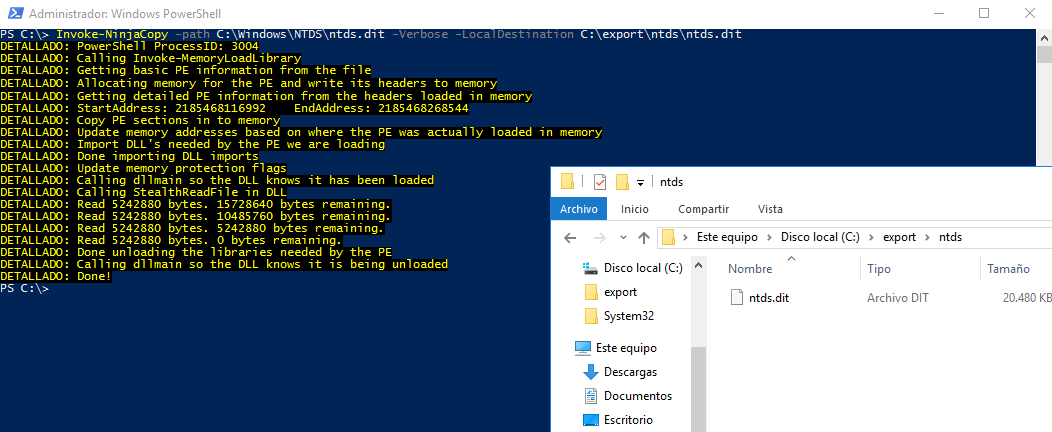Open Descargas in navigation pane
The image size is (1052, 432).
coord(629,372)
